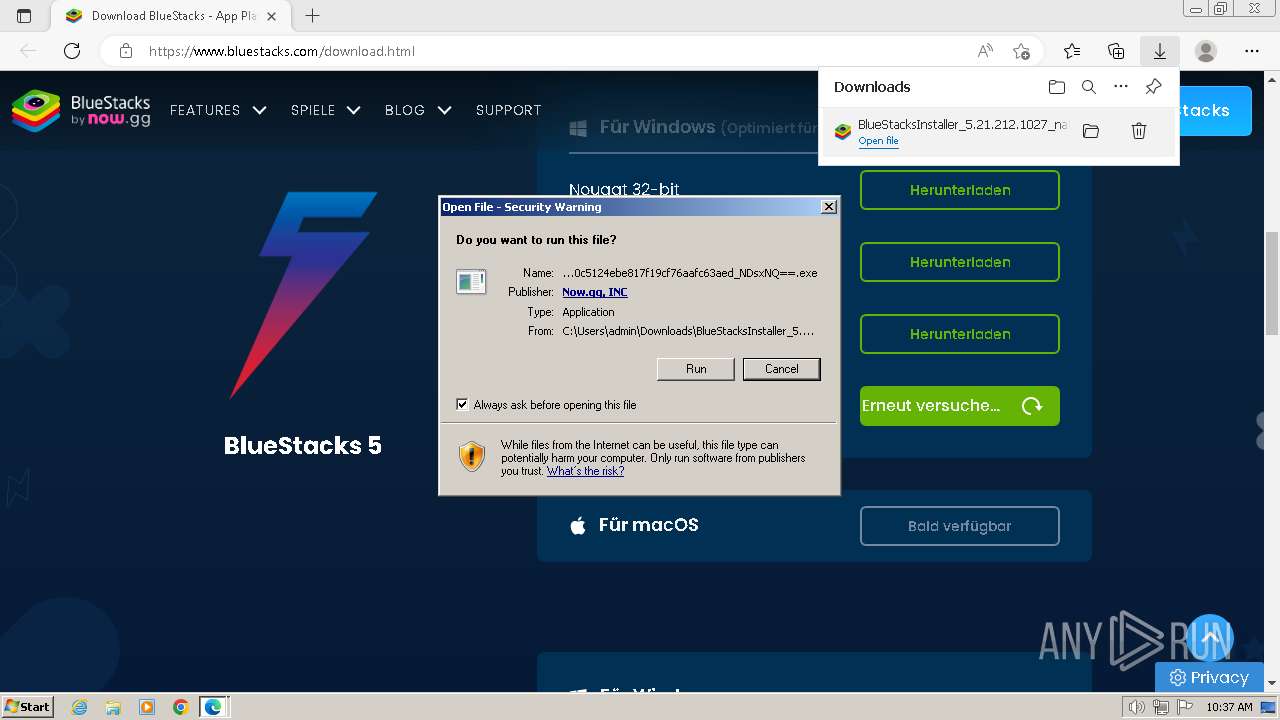The image size is (1280, 720).
Task: Open the browser profile icon
Action: [1206, 51]
